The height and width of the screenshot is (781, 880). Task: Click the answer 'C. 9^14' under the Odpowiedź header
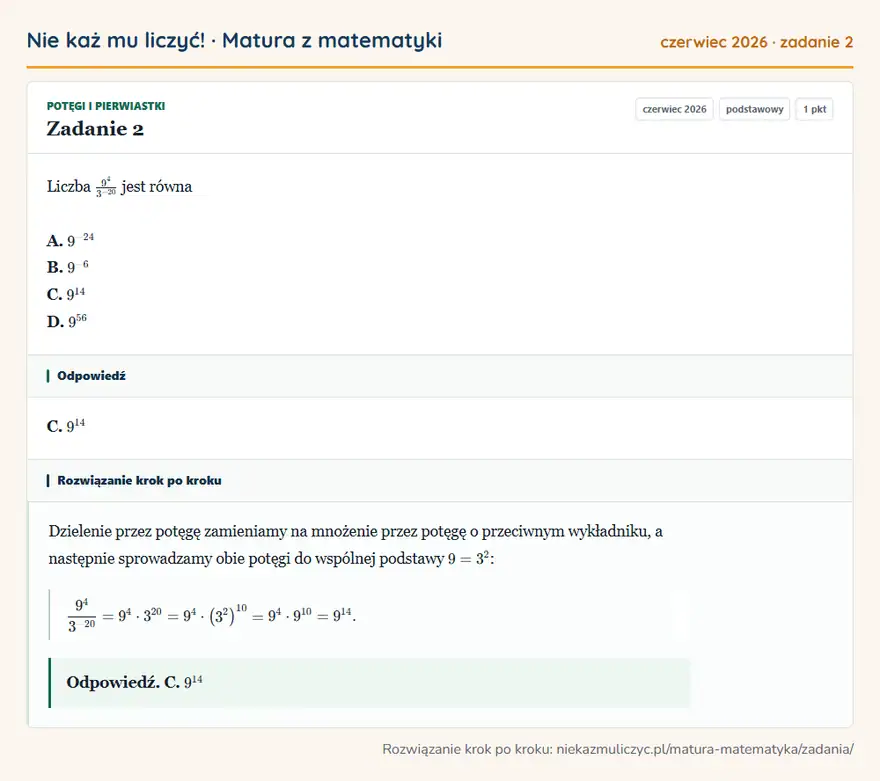click(66, 425)
